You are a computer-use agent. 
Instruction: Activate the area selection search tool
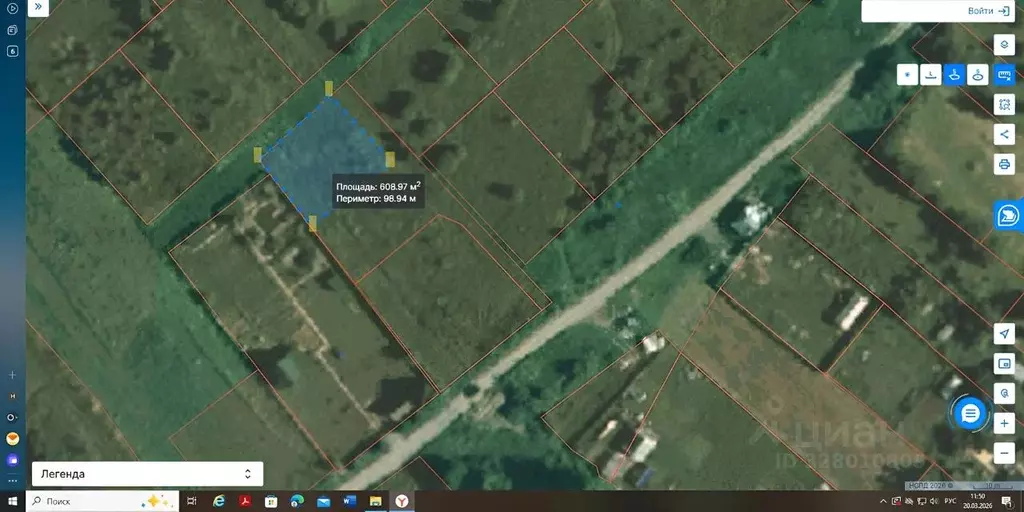coord(1004,104)
